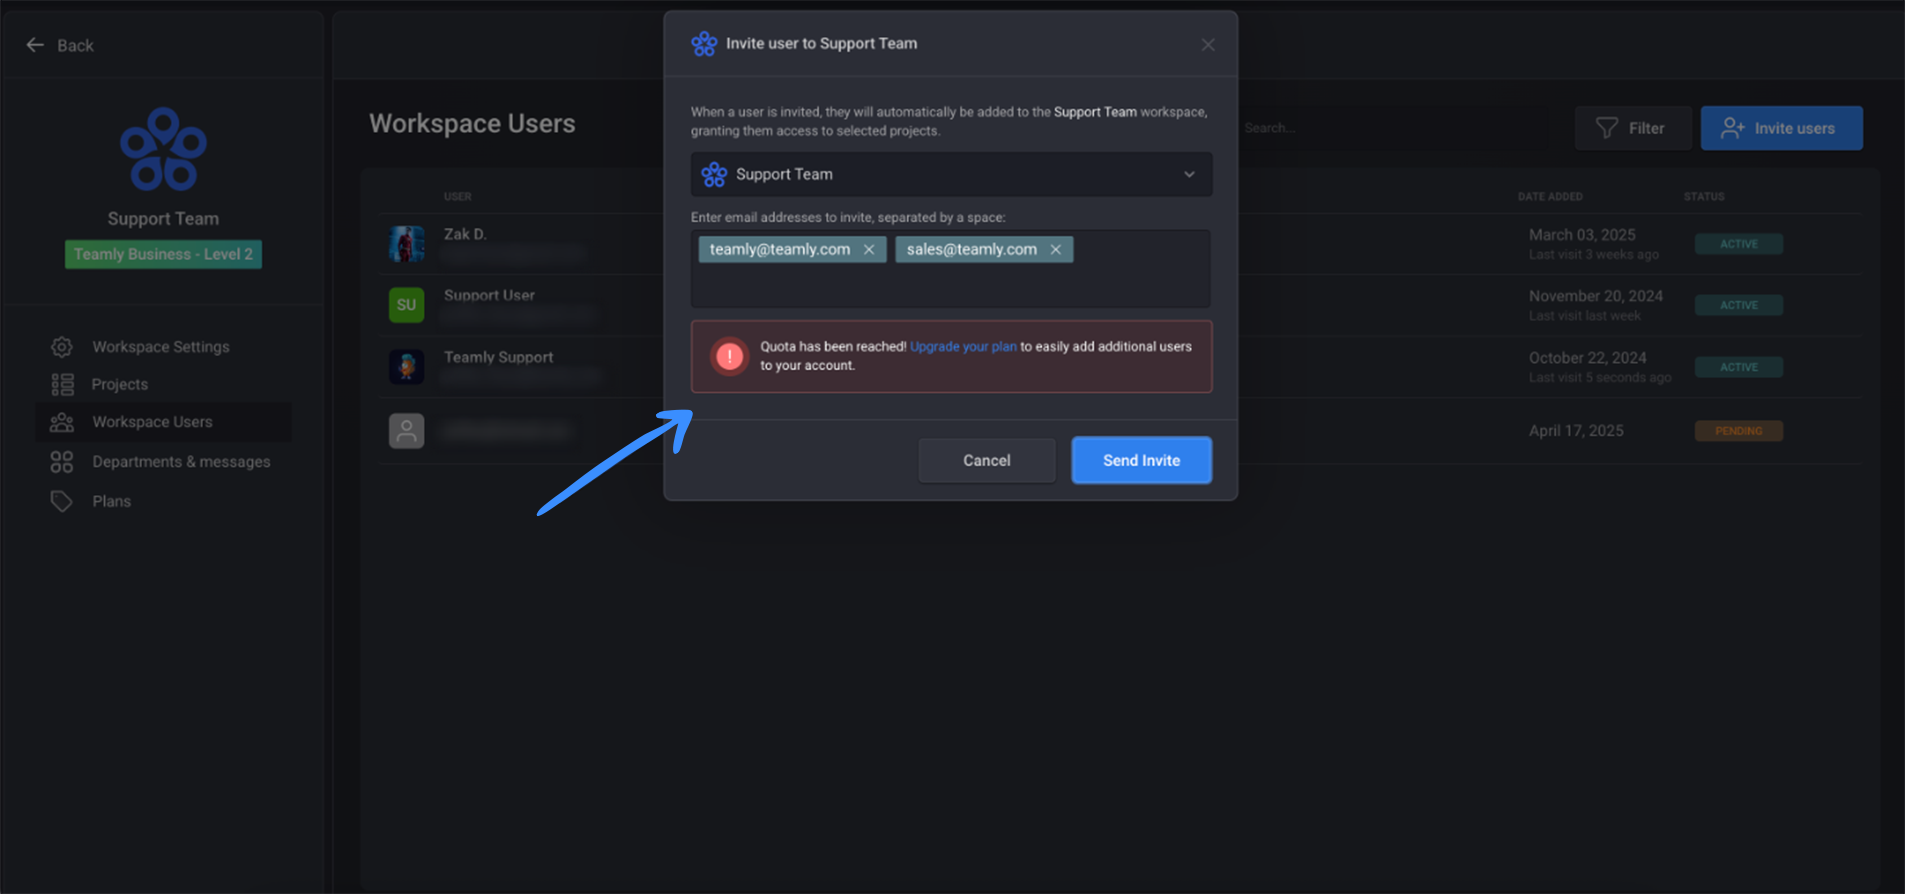Click the March 03, 2025 date
Viewport: 1905px width, 894px height.
tap(1582, 235)
